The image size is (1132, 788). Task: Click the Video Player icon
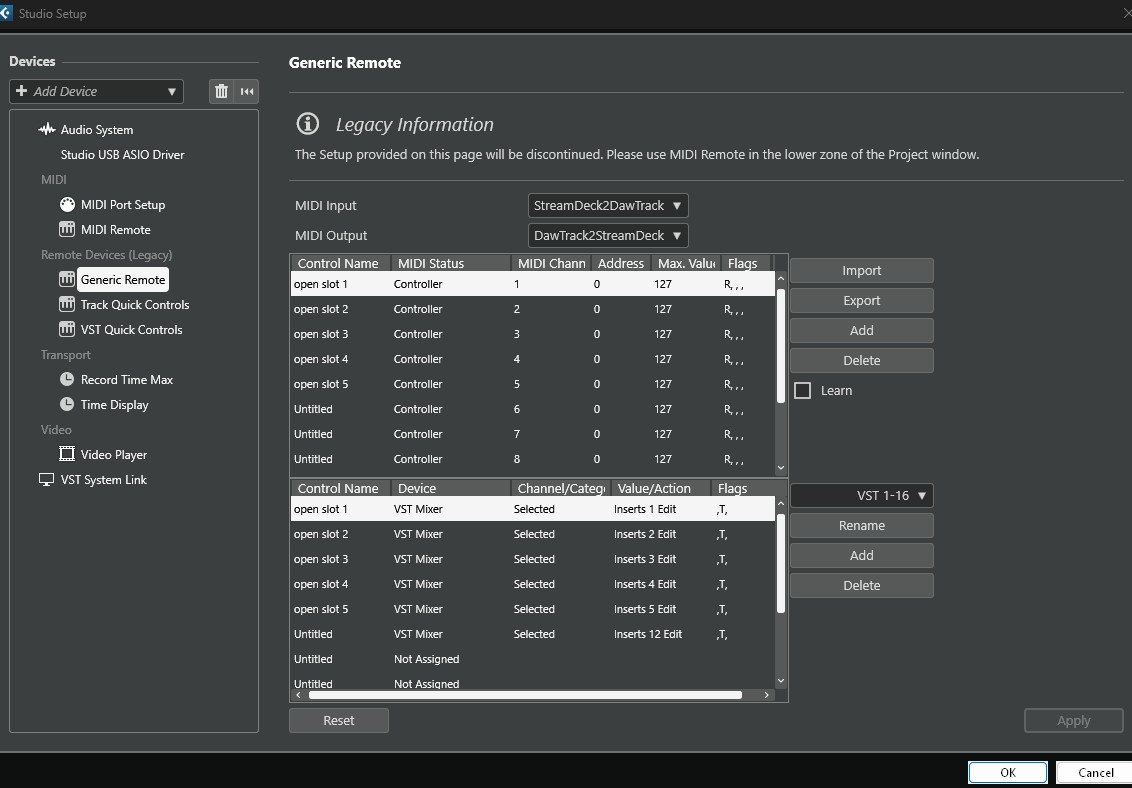[67, 455]
